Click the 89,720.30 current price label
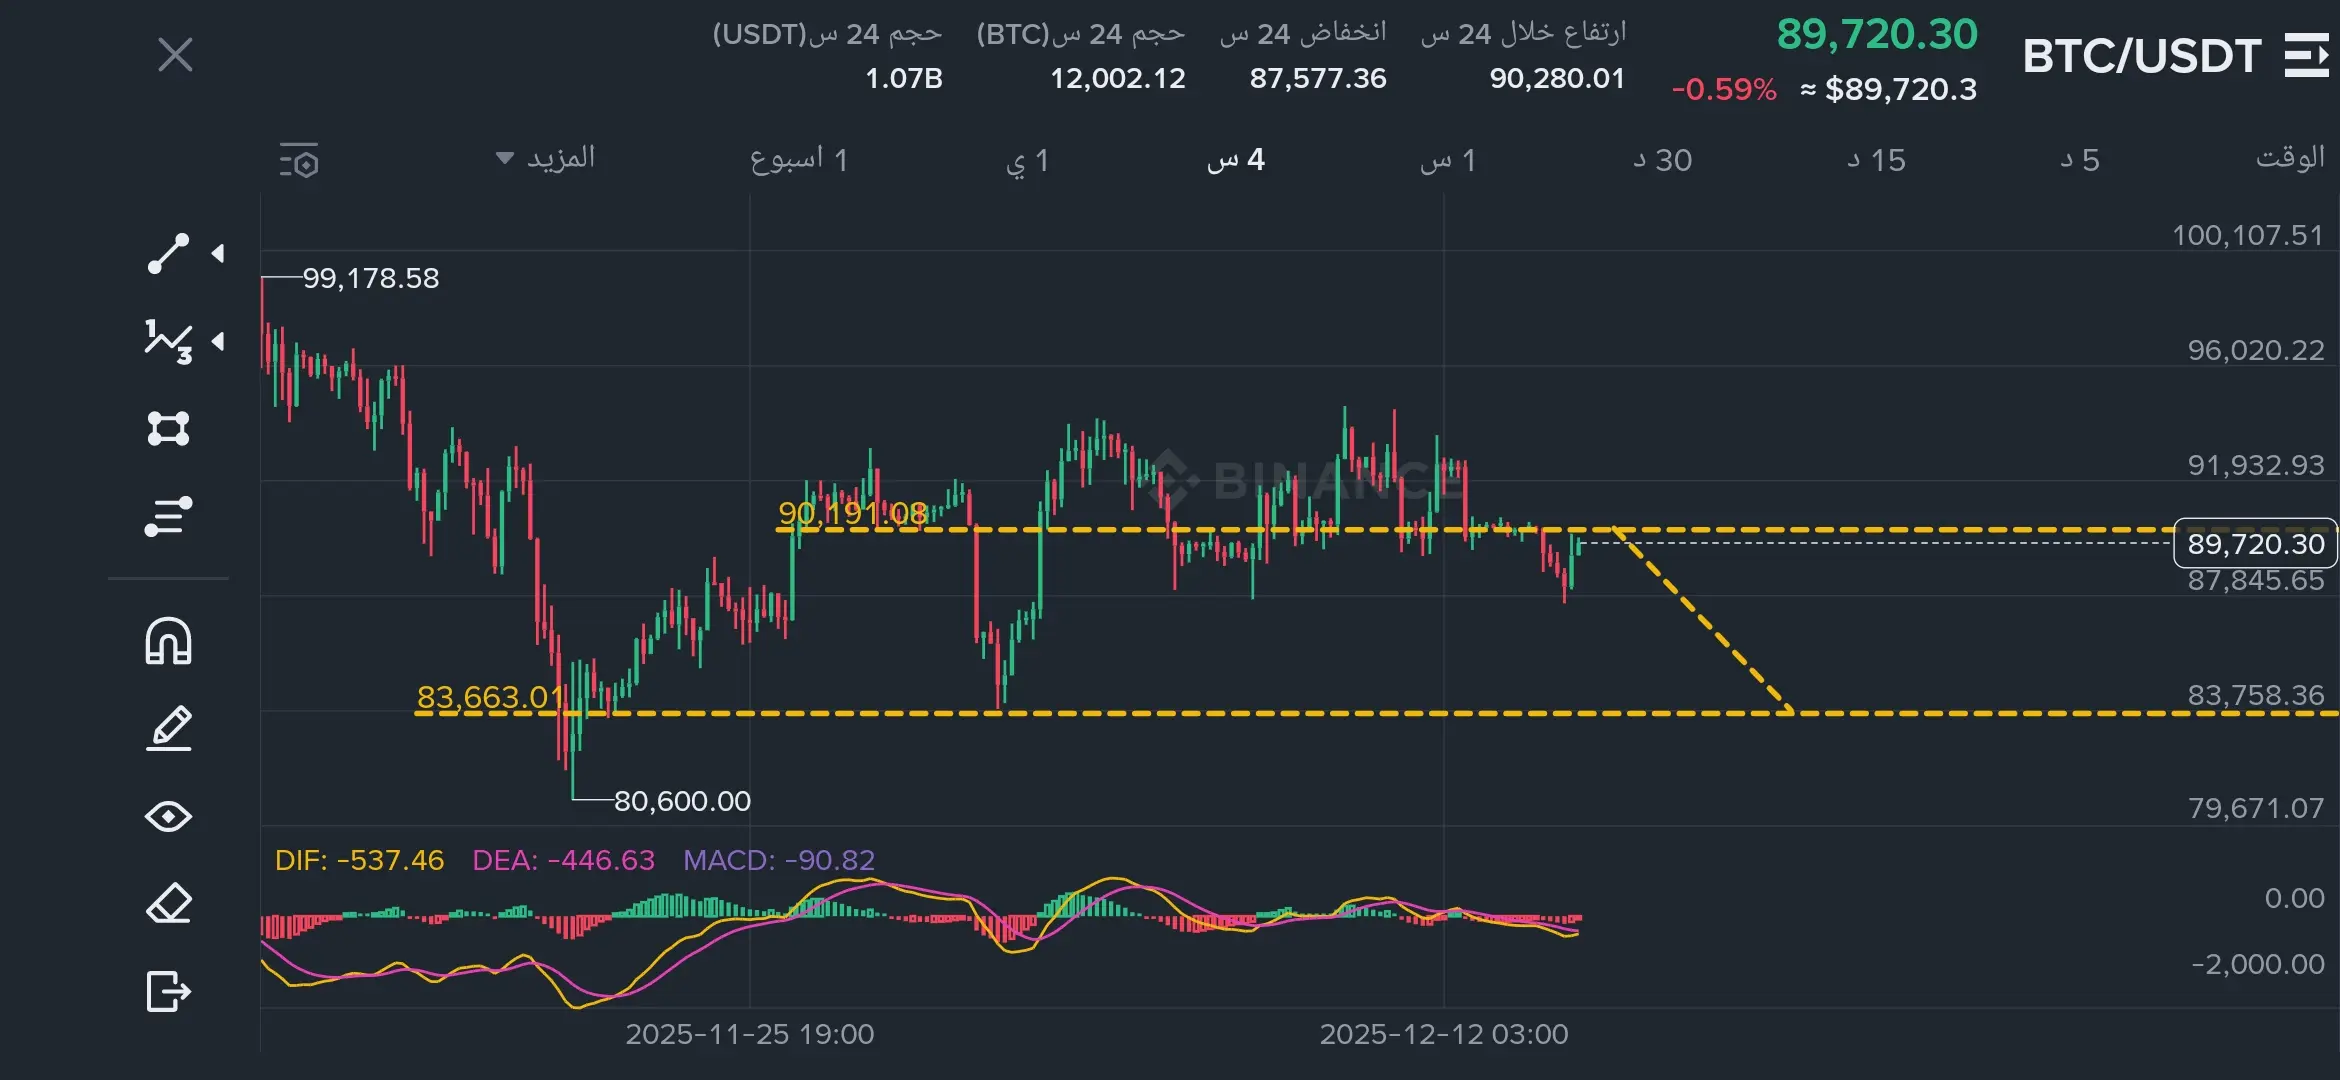Viewport: 2340px width, 1080px height. tap(2255, 543)
